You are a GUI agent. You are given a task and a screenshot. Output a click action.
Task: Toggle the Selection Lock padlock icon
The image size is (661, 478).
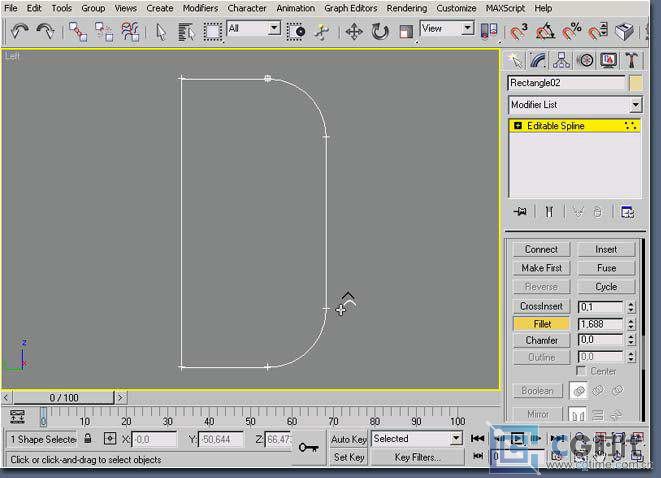tap(87, 438)
